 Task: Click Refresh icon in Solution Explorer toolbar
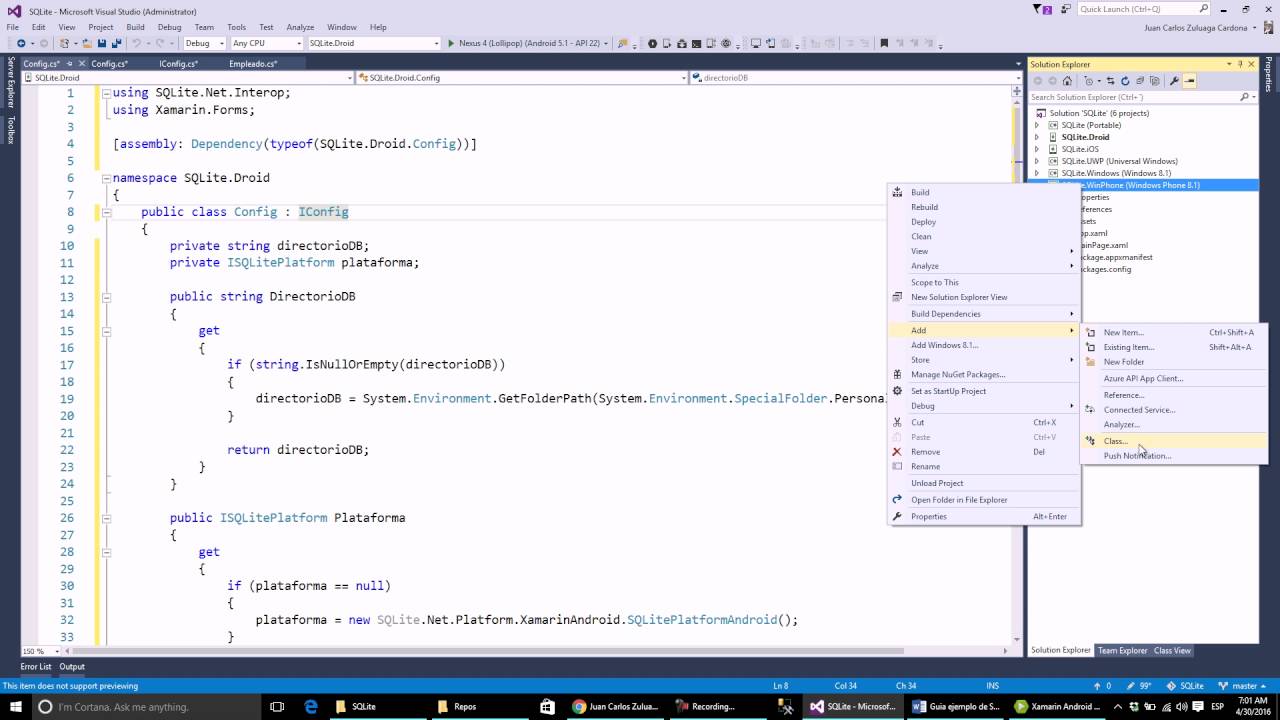click(x=1125, y=81)
